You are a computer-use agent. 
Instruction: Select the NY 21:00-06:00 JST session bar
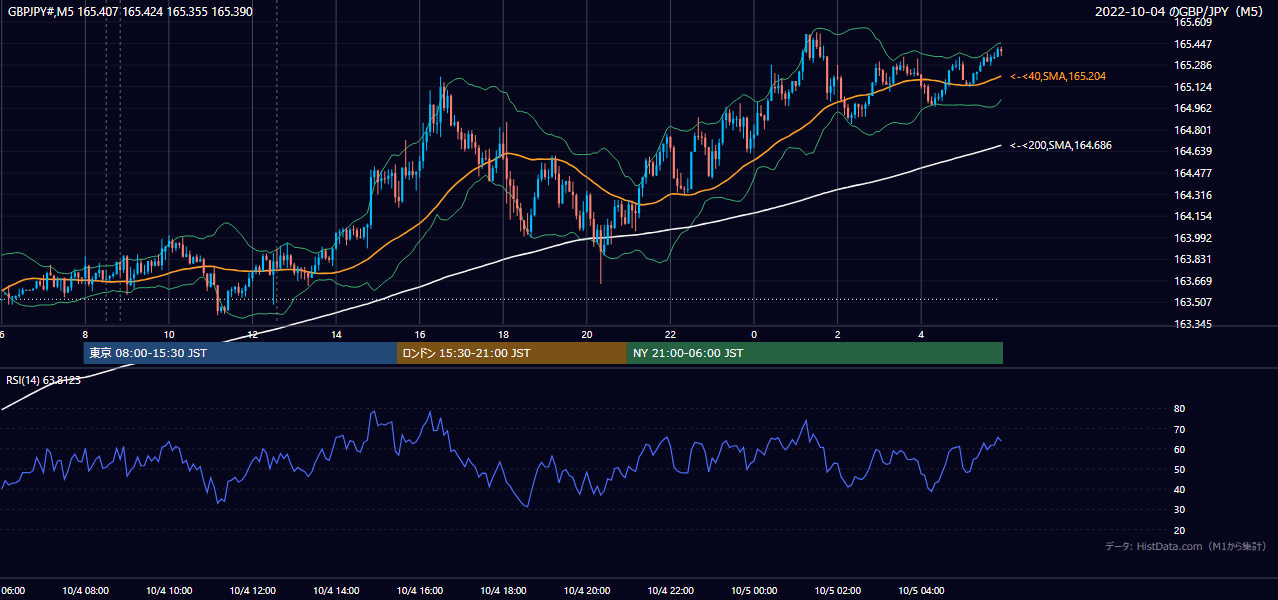815,353
